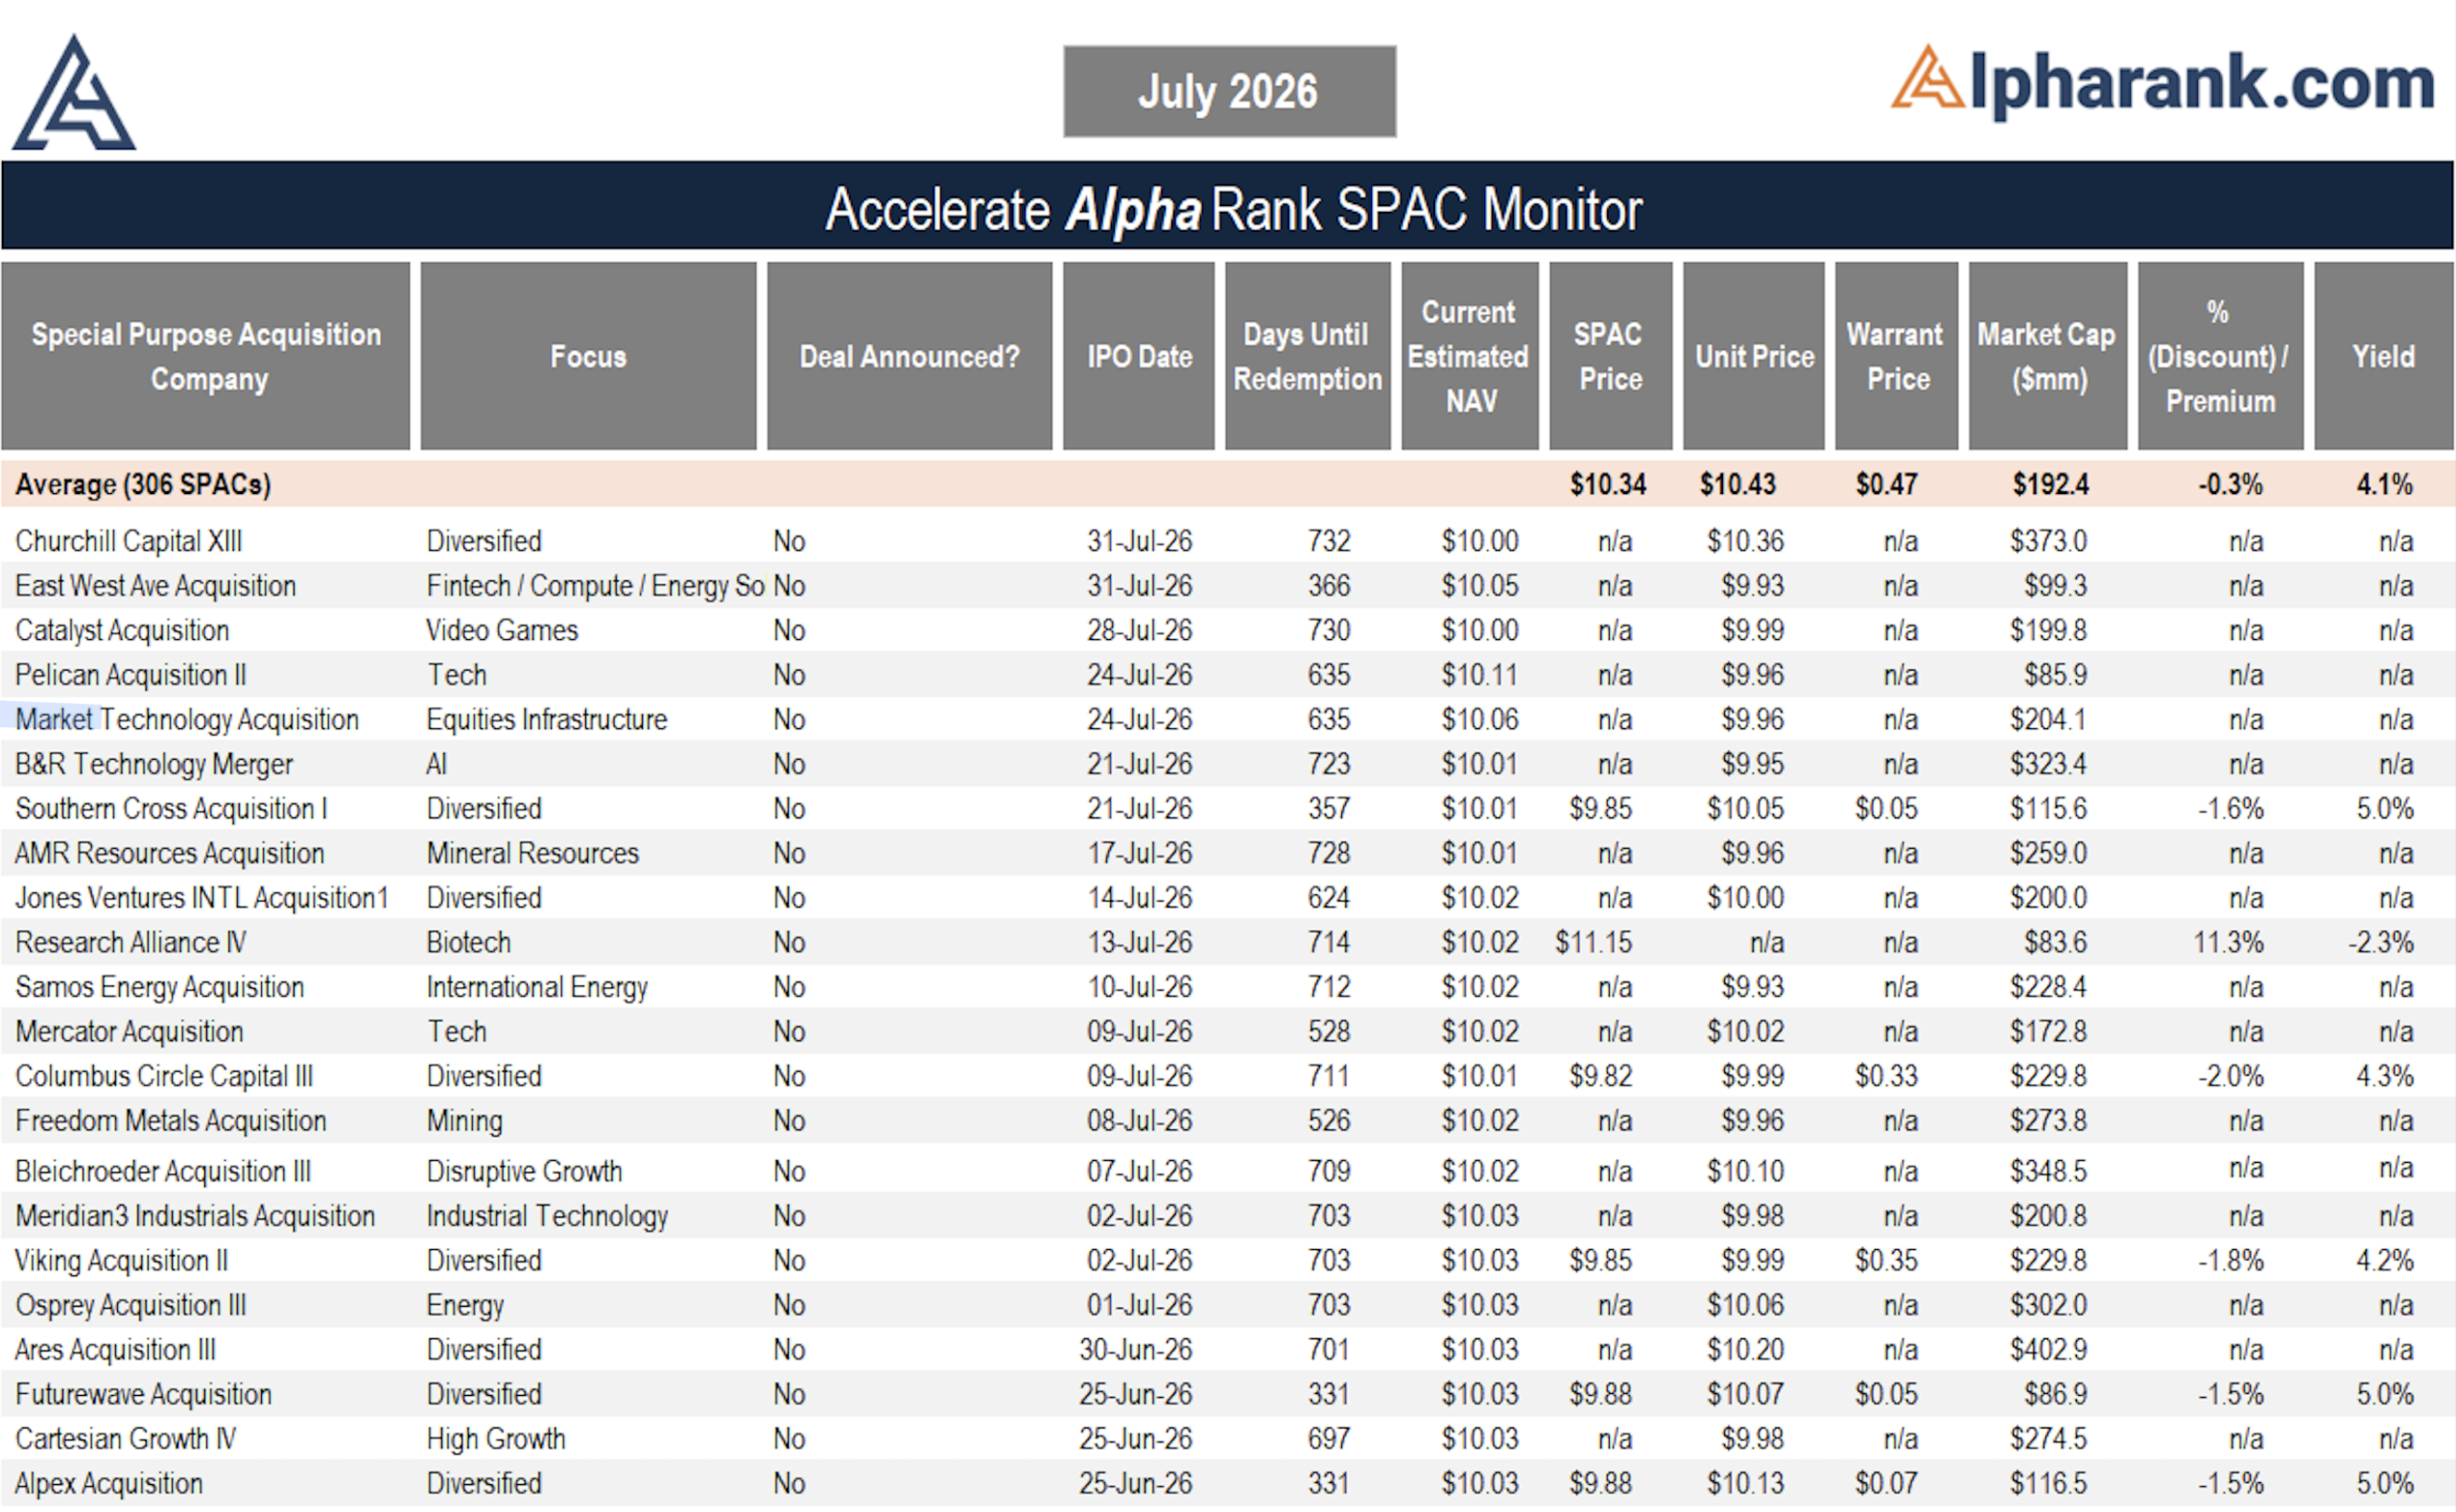Click Southern Cross Acquisition I yield 5.0%

(2385, 808)
